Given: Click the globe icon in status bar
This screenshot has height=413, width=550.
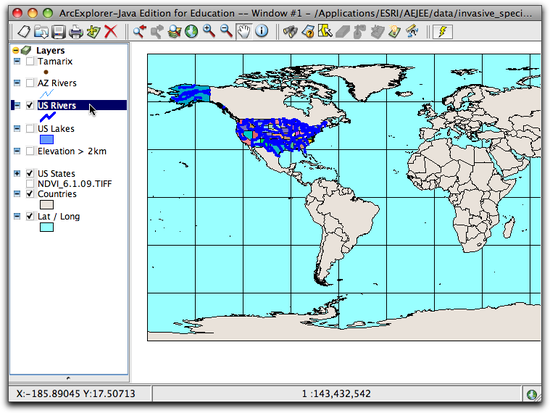Looking at the screenshot, I should (532, 394).
